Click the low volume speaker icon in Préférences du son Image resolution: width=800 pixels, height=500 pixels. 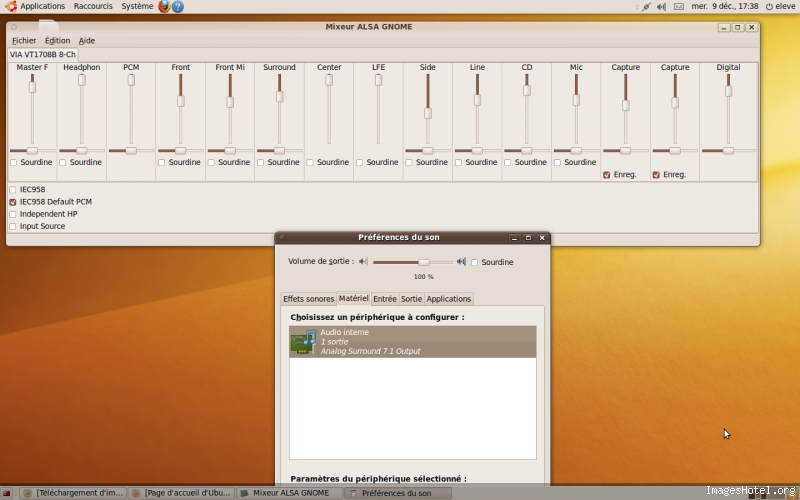pos(363,261)
